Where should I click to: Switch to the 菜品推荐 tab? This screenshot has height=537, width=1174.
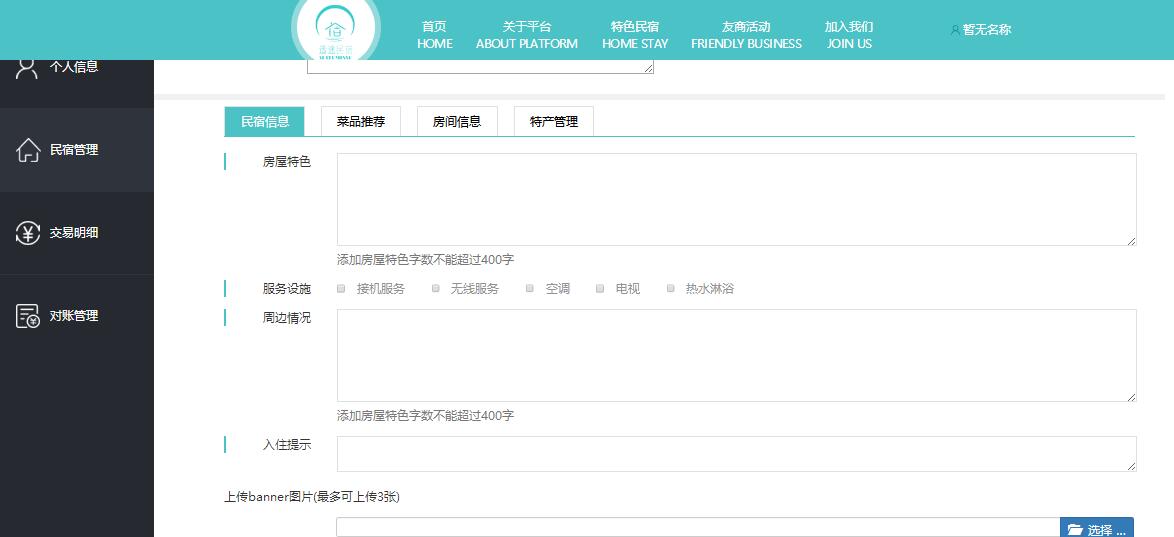coord(360,122)
